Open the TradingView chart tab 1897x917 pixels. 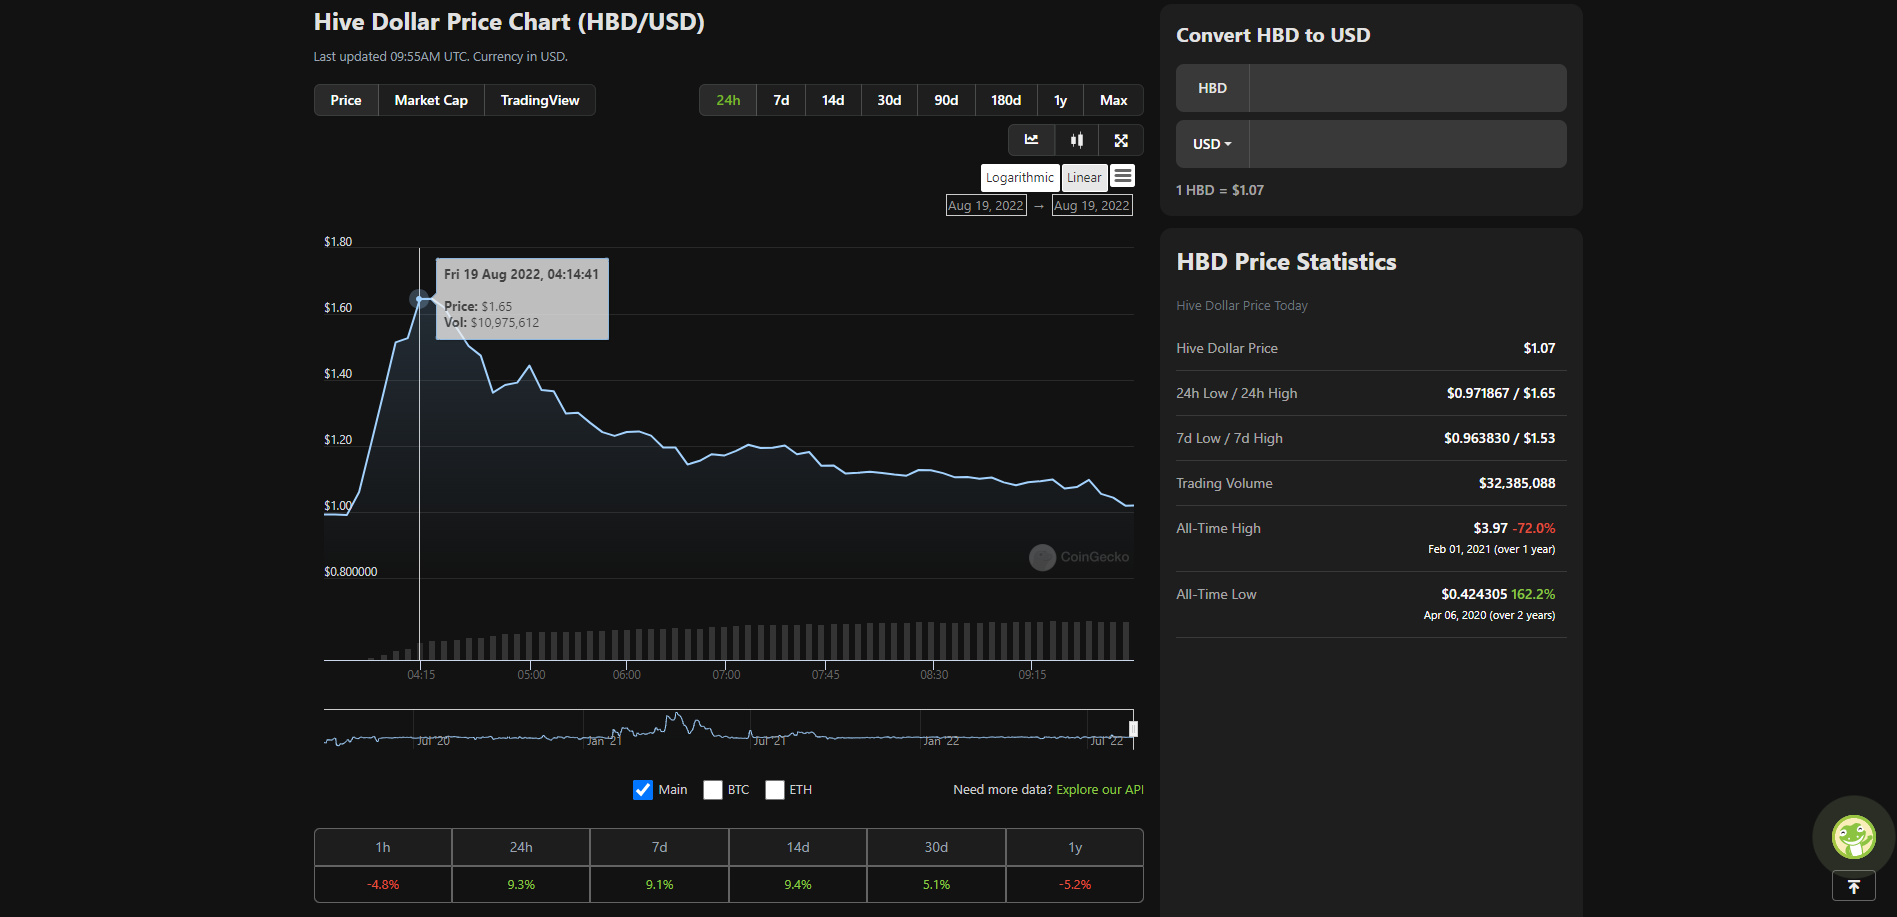[540, 100]
